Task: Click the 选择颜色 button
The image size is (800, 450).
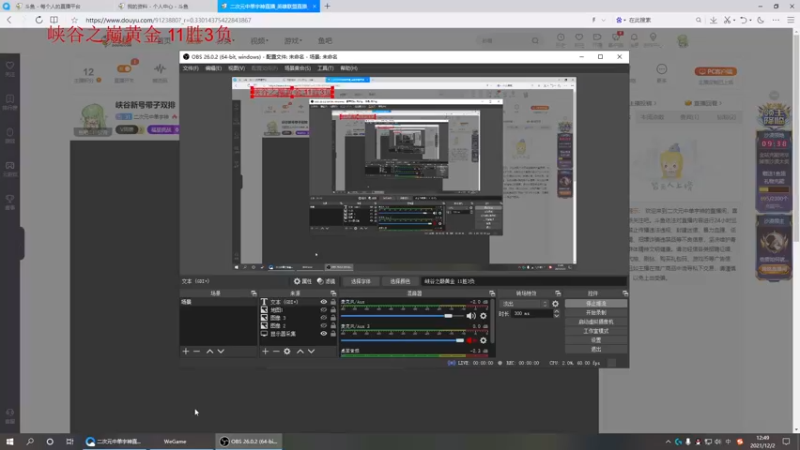Action: coord(400,281)
